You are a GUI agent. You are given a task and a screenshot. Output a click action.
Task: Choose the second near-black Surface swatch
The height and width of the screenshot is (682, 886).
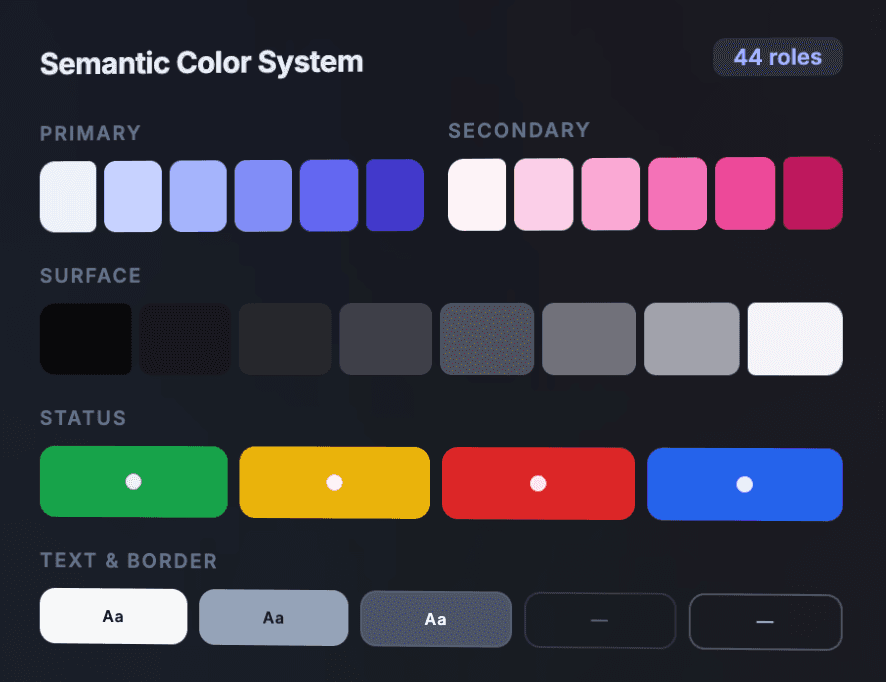pyautogui.click(x=185, y=338)
